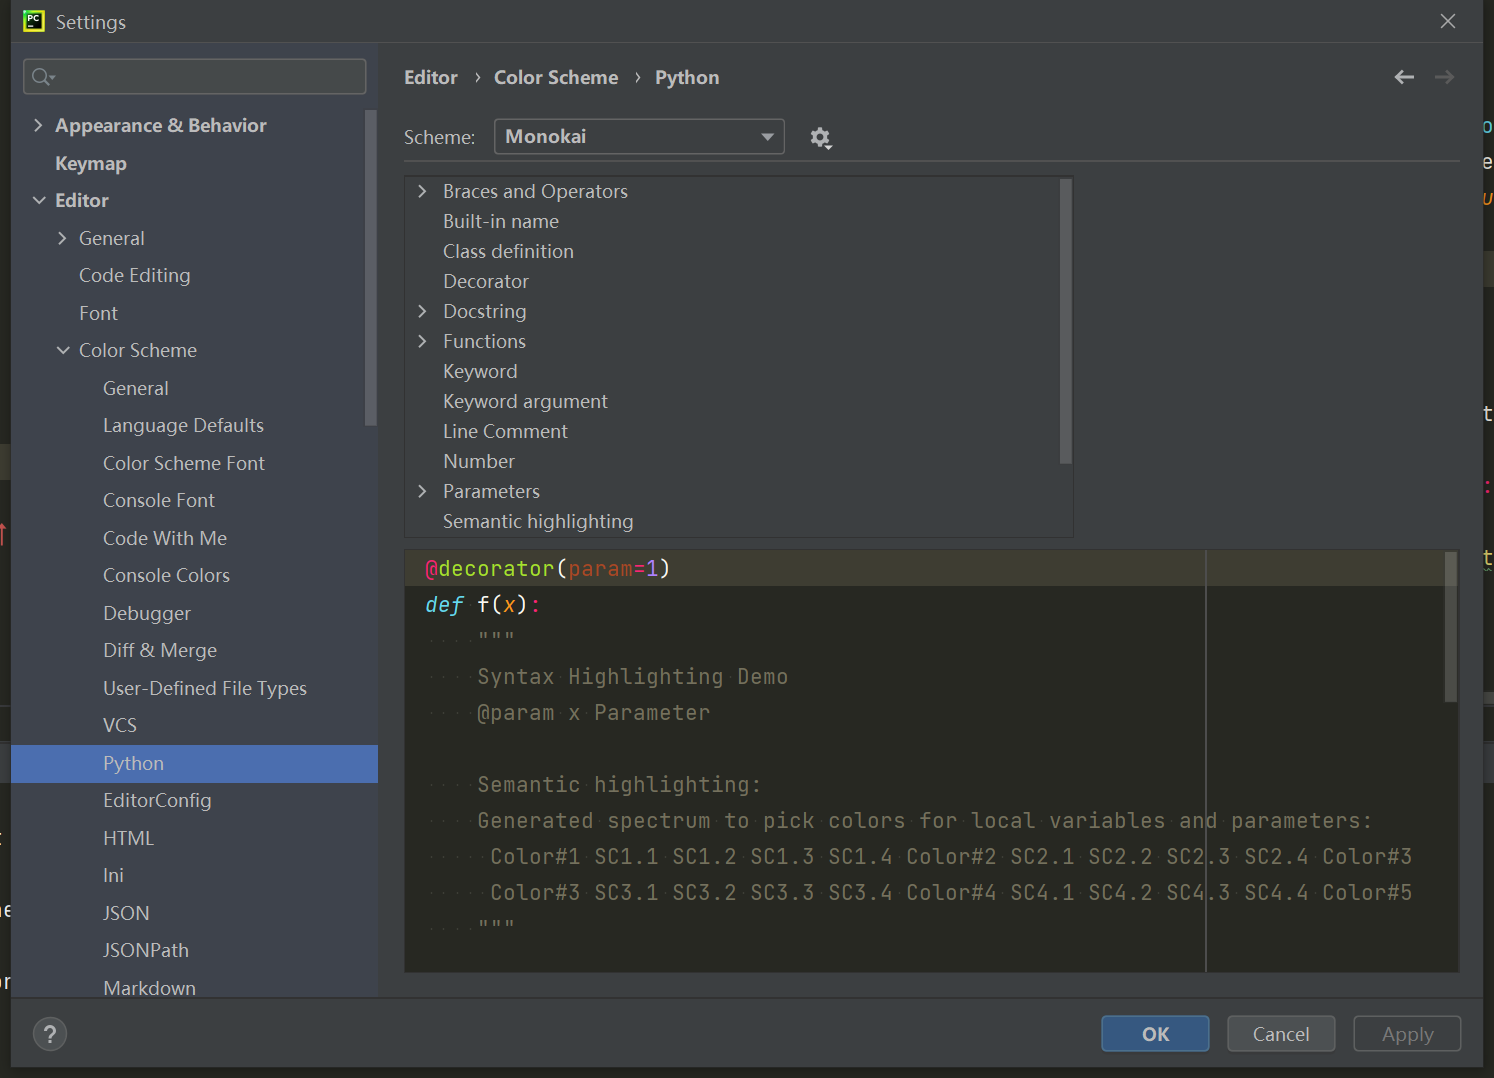Click Color#1 in the preview spectrum
The width and height of the screenshot is (1494, 1078).
pyautogui.click(x=535, y=856)
